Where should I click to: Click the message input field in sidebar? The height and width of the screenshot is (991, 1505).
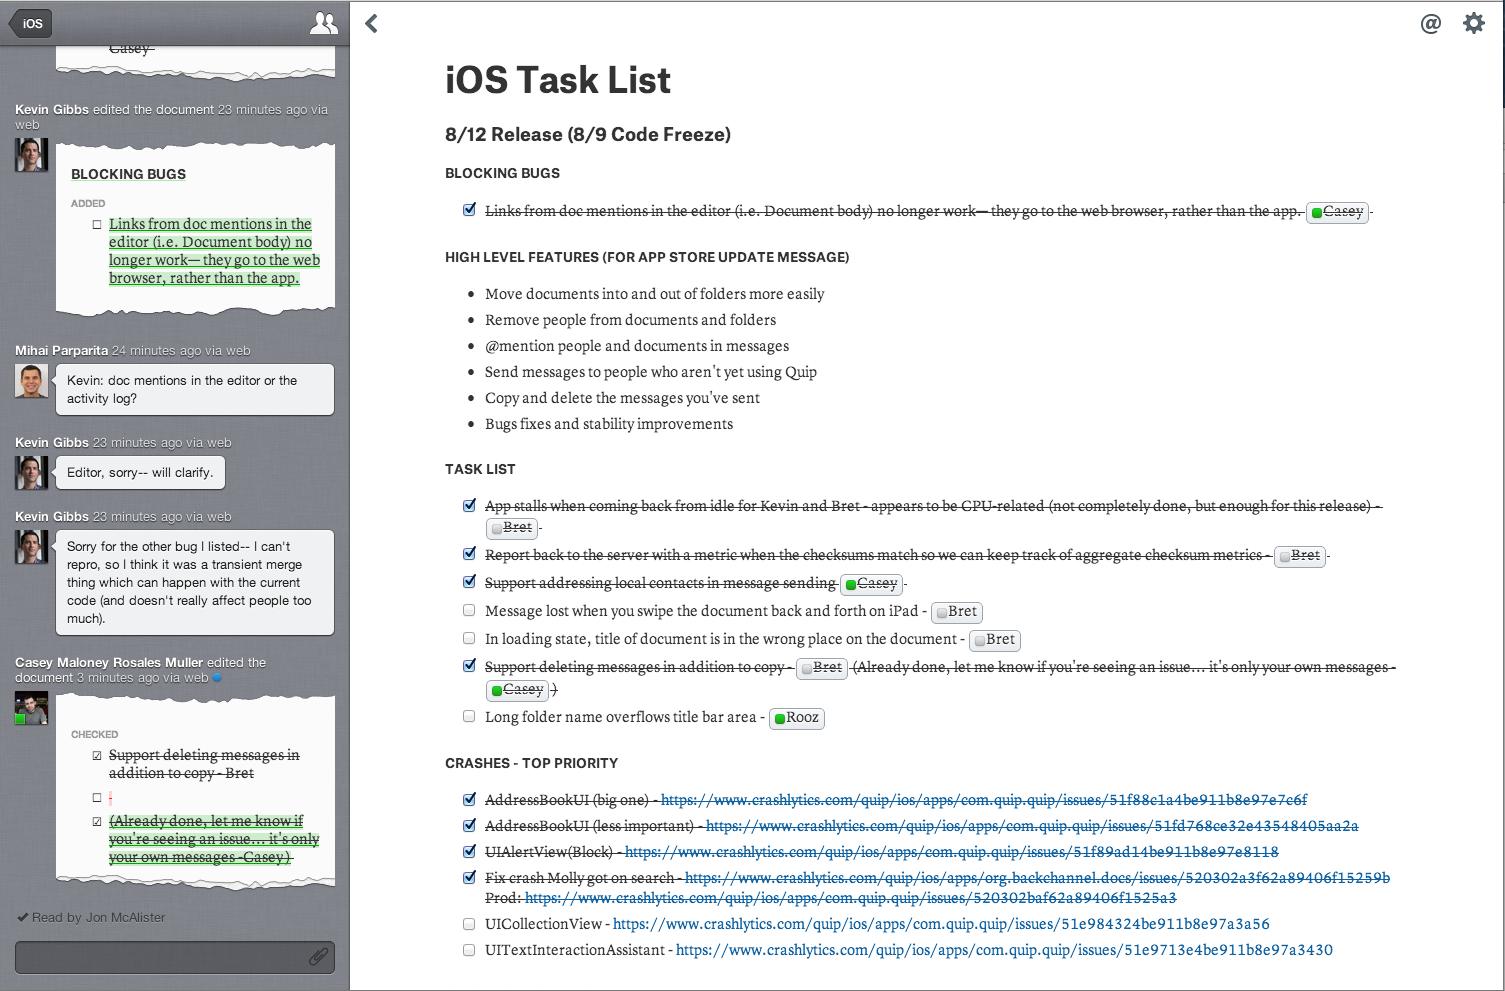click(160, 957)
